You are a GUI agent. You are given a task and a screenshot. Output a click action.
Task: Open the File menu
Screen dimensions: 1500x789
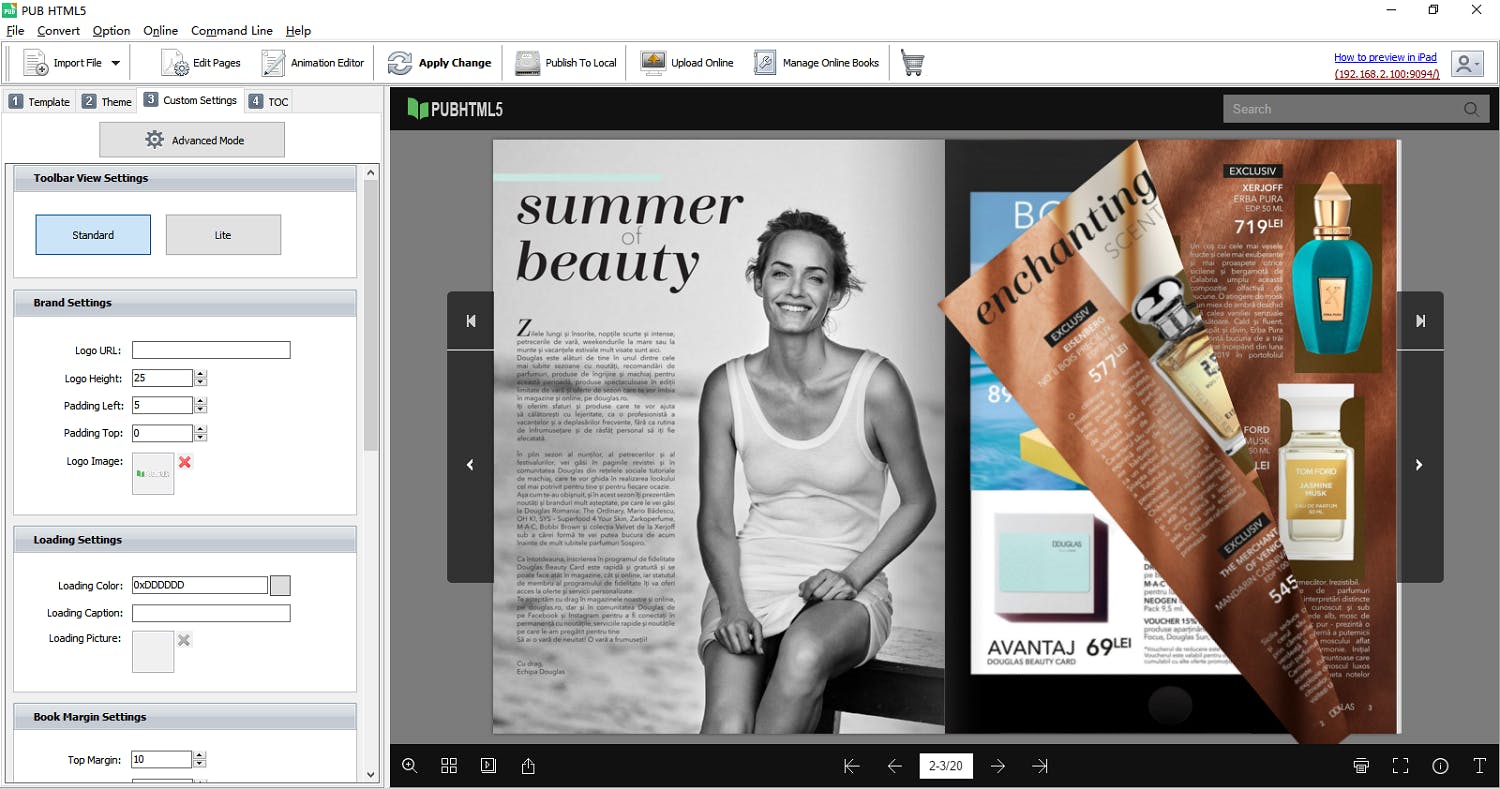(x=15, y=31)
